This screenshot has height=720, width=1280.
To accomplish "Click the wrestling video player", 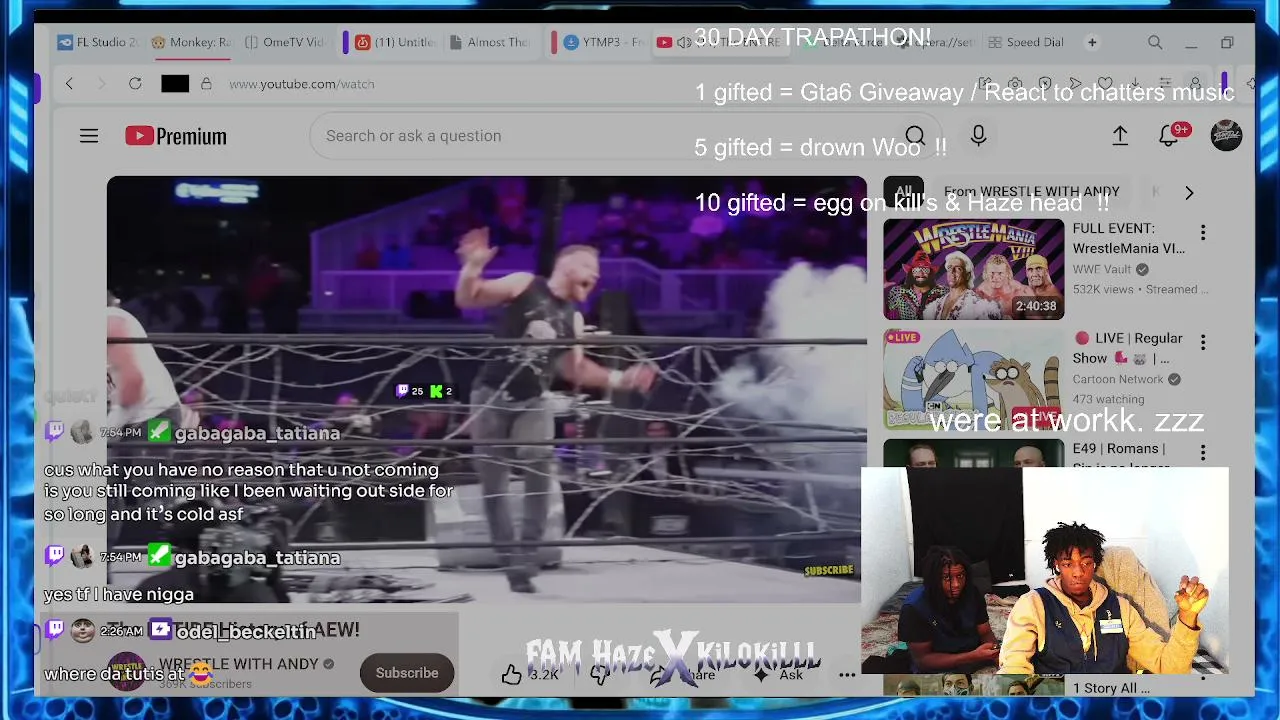I will pos(487,390).
